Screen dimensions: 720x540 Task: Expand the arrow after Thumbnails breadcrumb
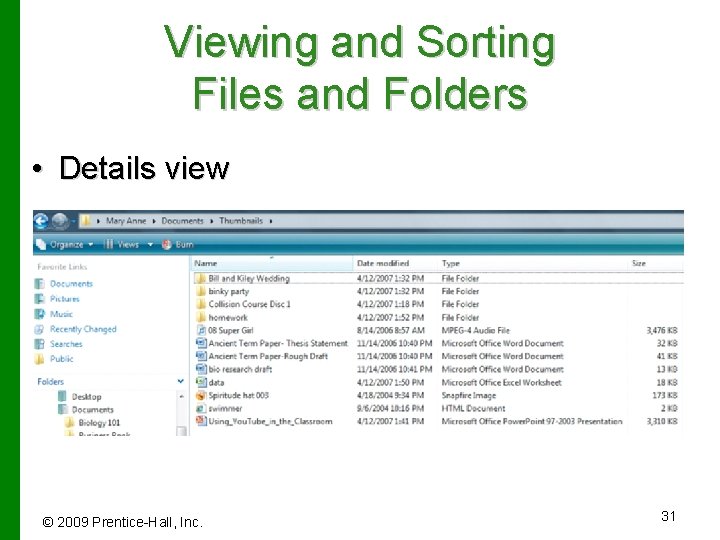(x=271, y=221)
